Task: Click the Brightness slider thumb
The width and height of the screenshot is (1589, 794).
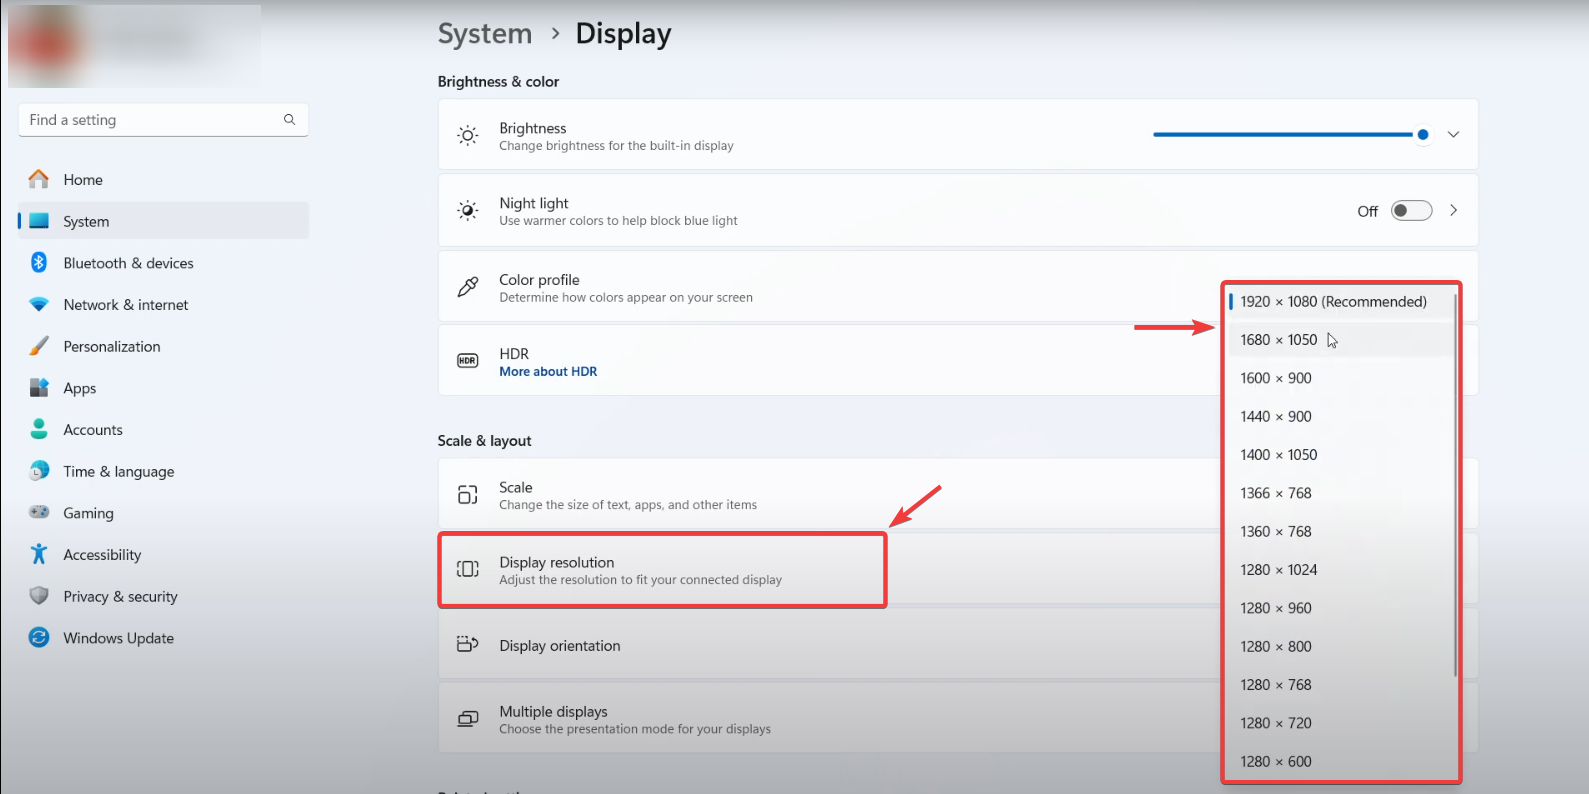Action: [1422, 134]
